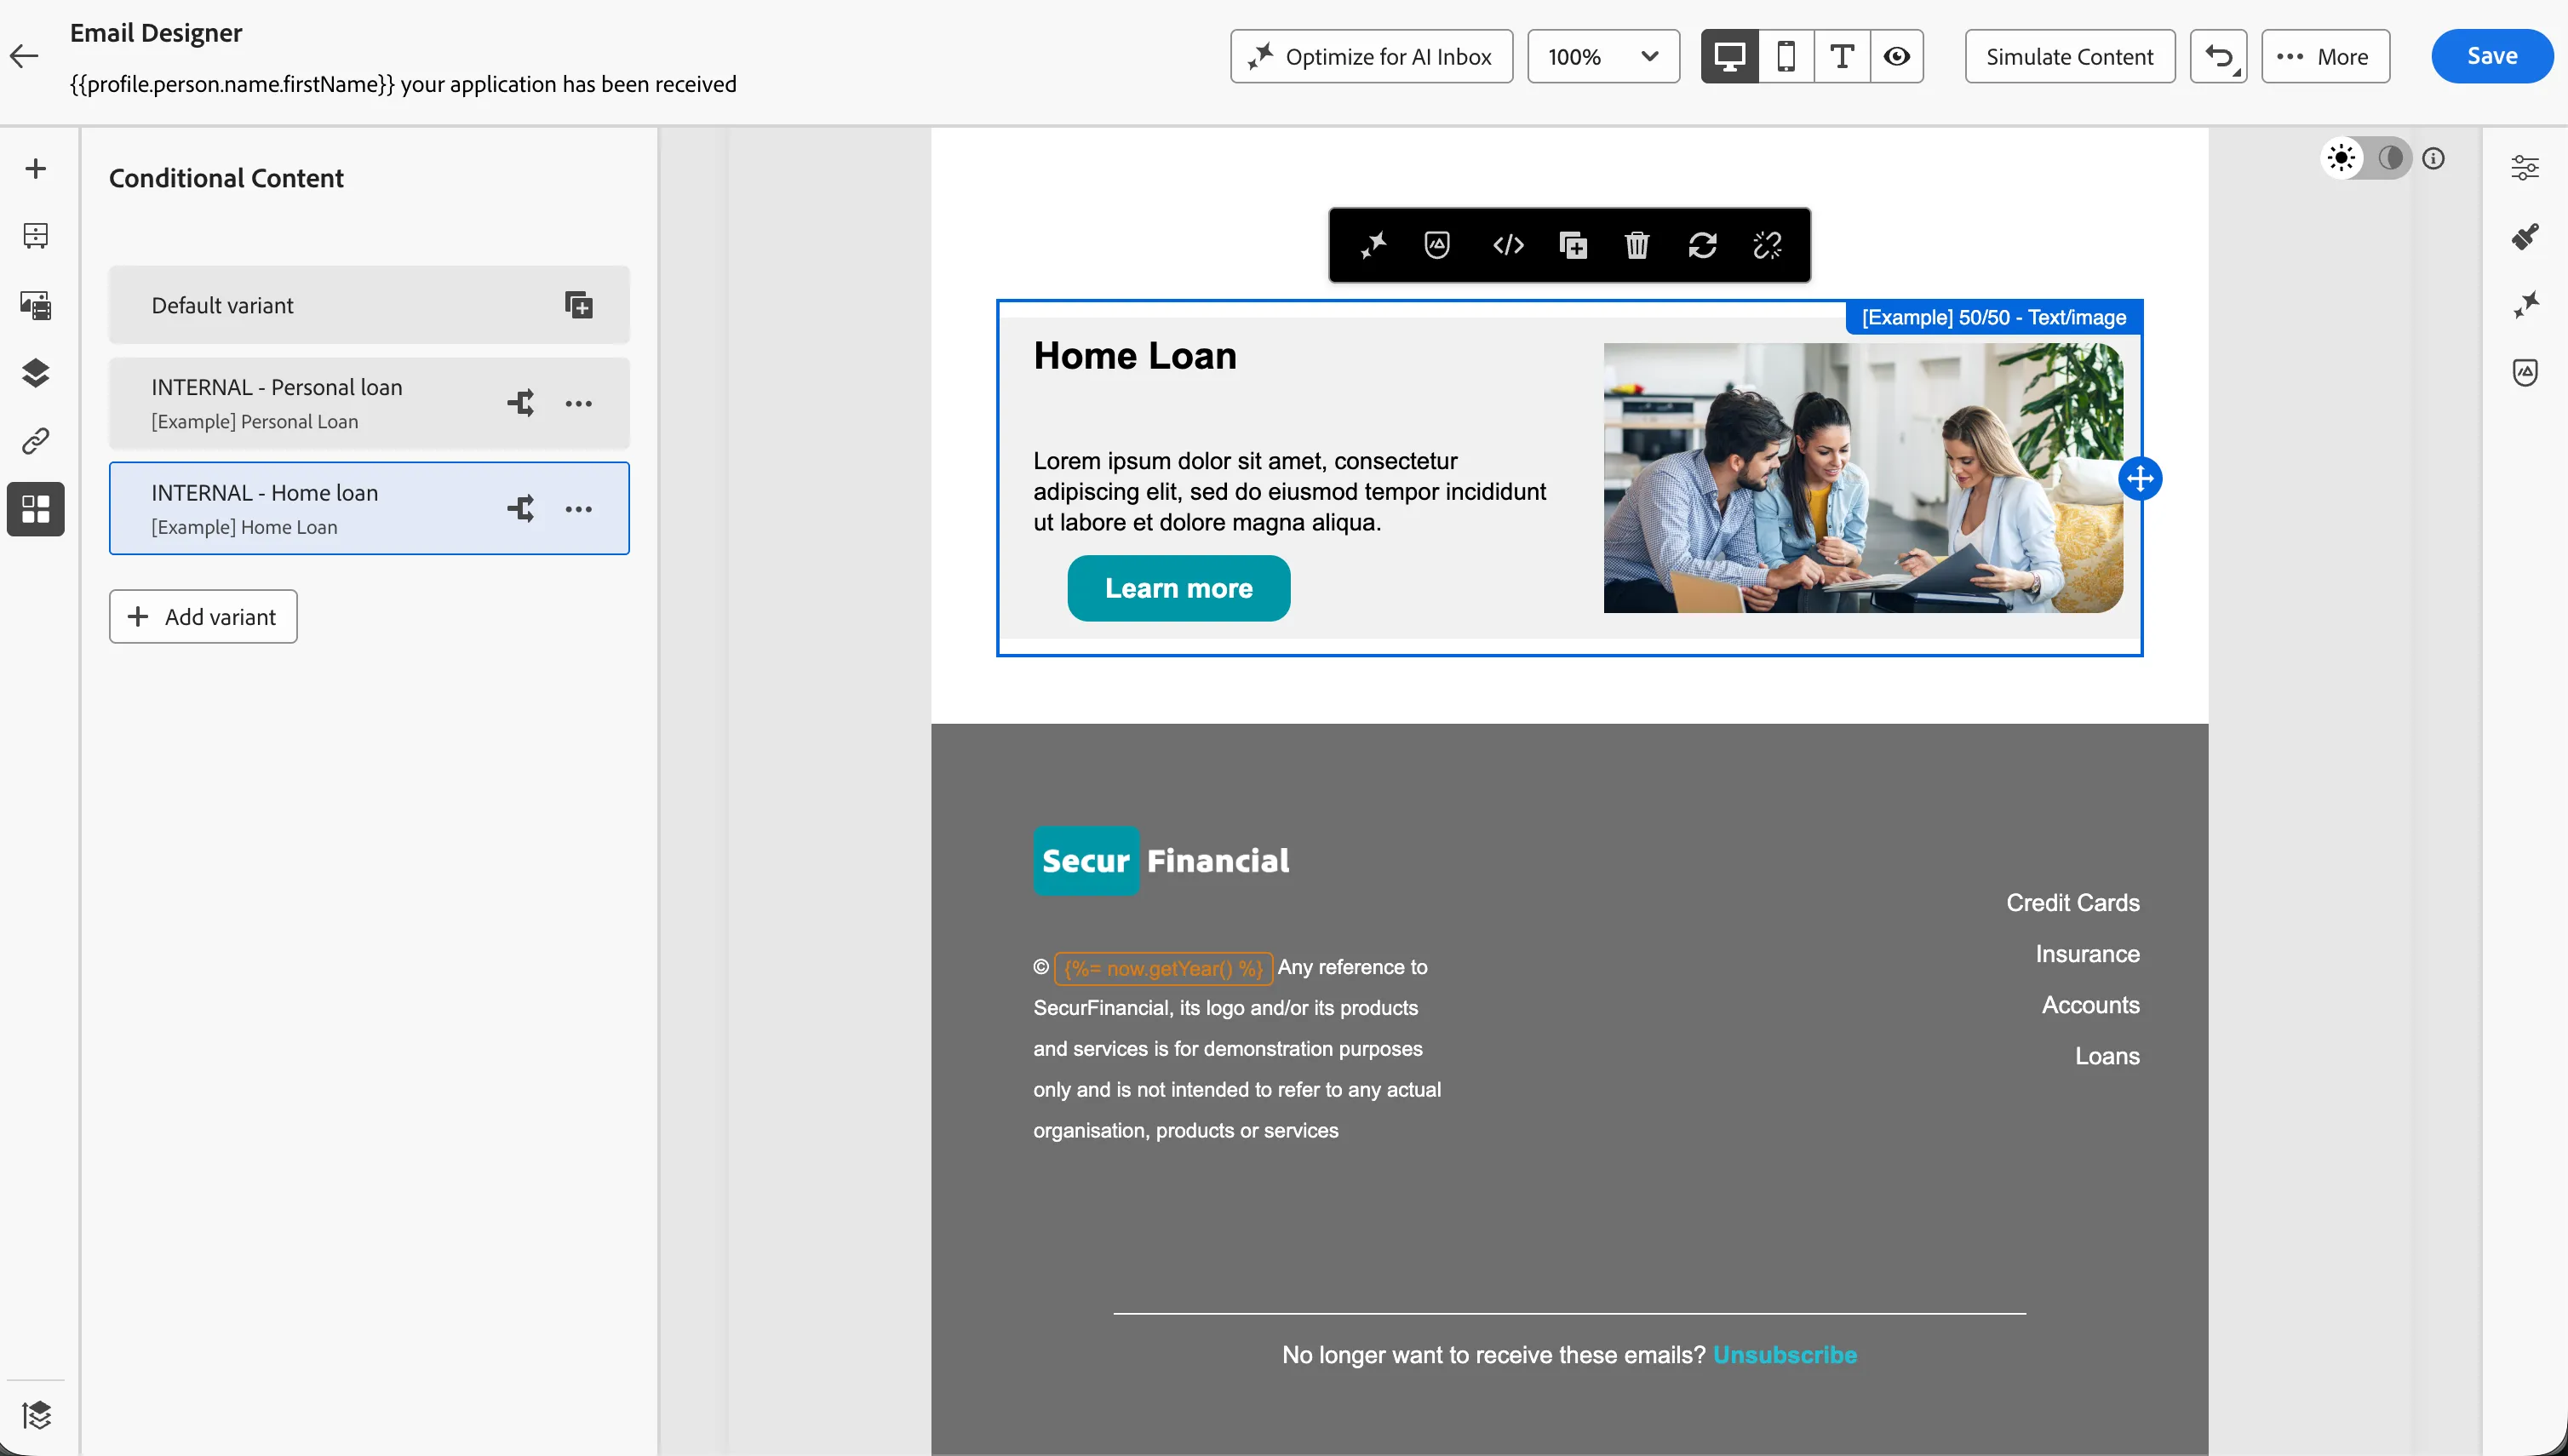Delete the selected fragment
This screenshot has width=2568, height=1456.
click(x=1637, y=245)
